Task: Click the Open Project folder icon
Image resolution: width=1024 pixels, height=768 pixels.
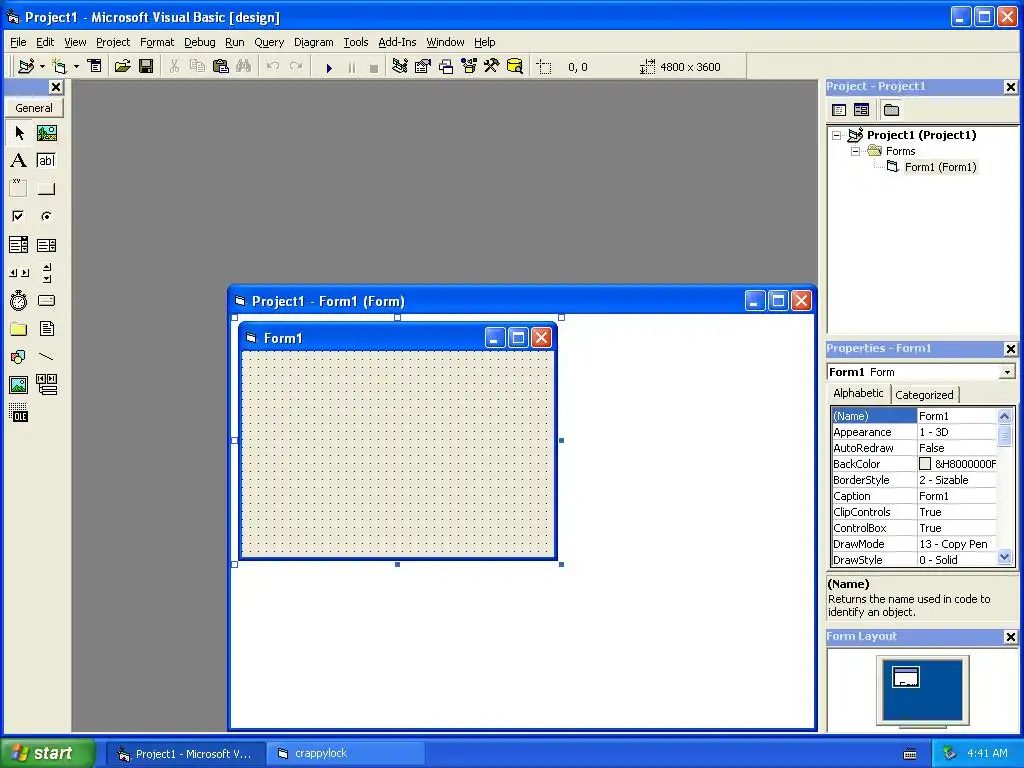Action: tap(122, 66)
